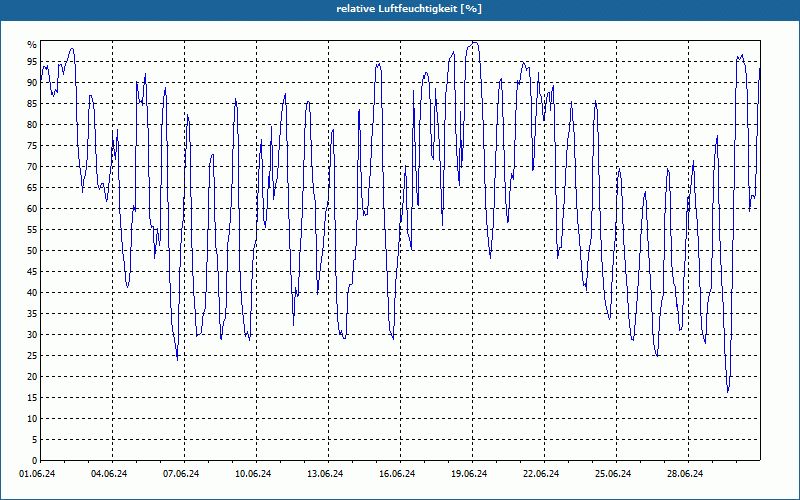Image resolution: width=800 pixels, height=500 pixels.
Task: Select the 07.06.24 date label
Action: coord(181,474)
